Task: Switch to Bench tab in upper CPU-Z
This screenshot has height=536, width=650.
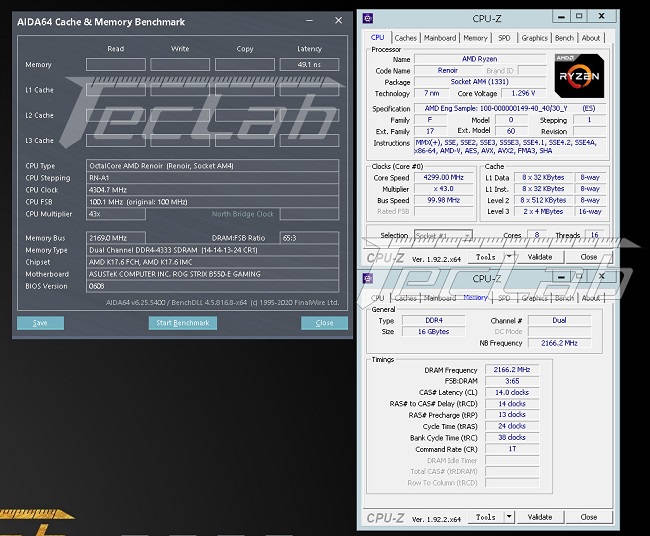Action: tap(564, 38)
